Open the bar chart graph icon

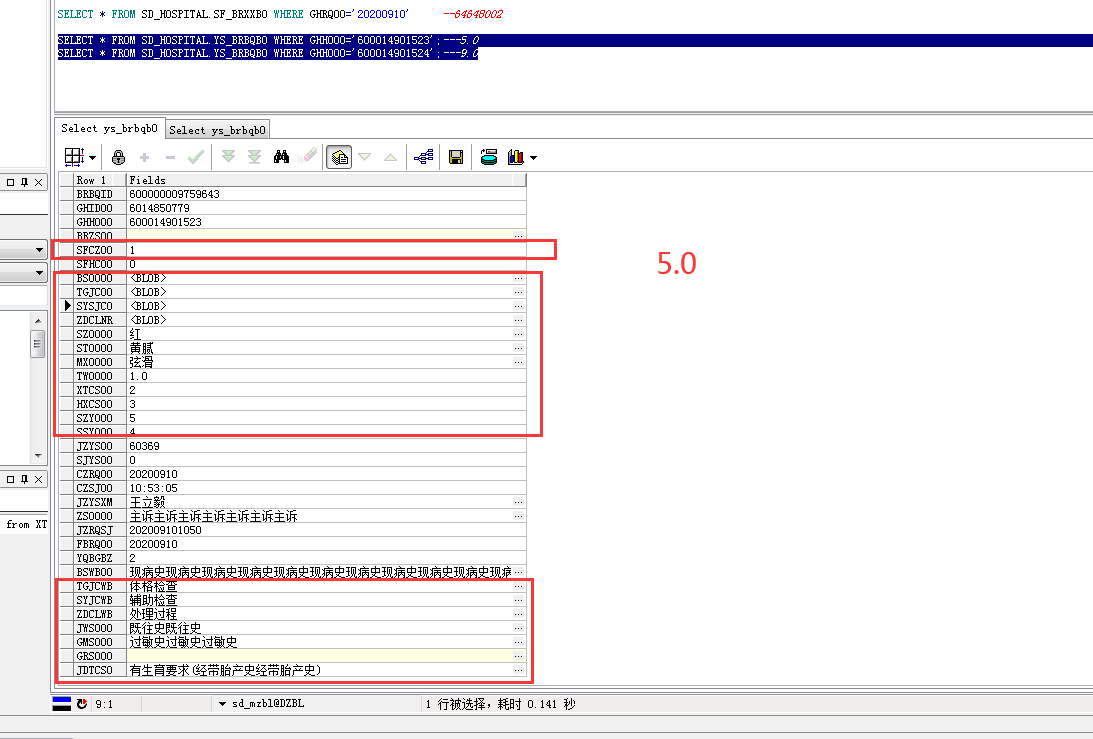(516, 157)
